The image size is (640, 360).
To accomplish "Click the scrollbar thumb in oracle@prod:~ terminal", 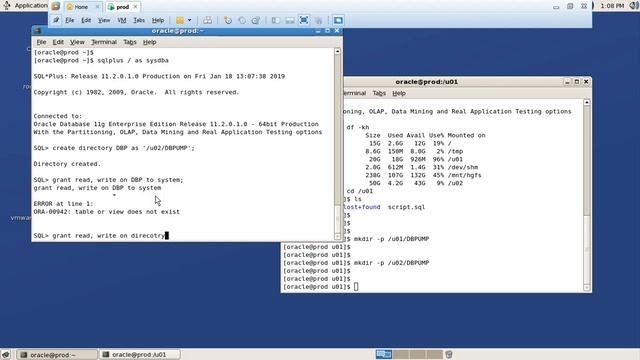I will pyautogui.click(x=338, y=218).
